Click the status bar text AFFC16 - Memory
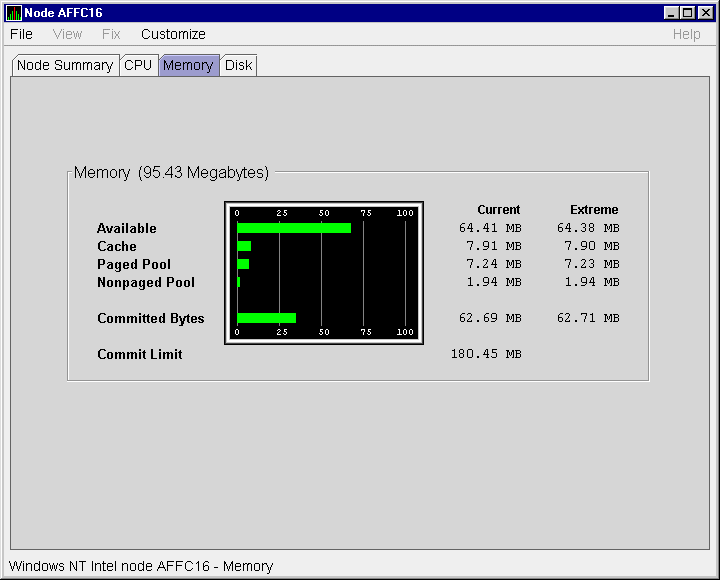 pyautogui.click(x=215, y=566)
